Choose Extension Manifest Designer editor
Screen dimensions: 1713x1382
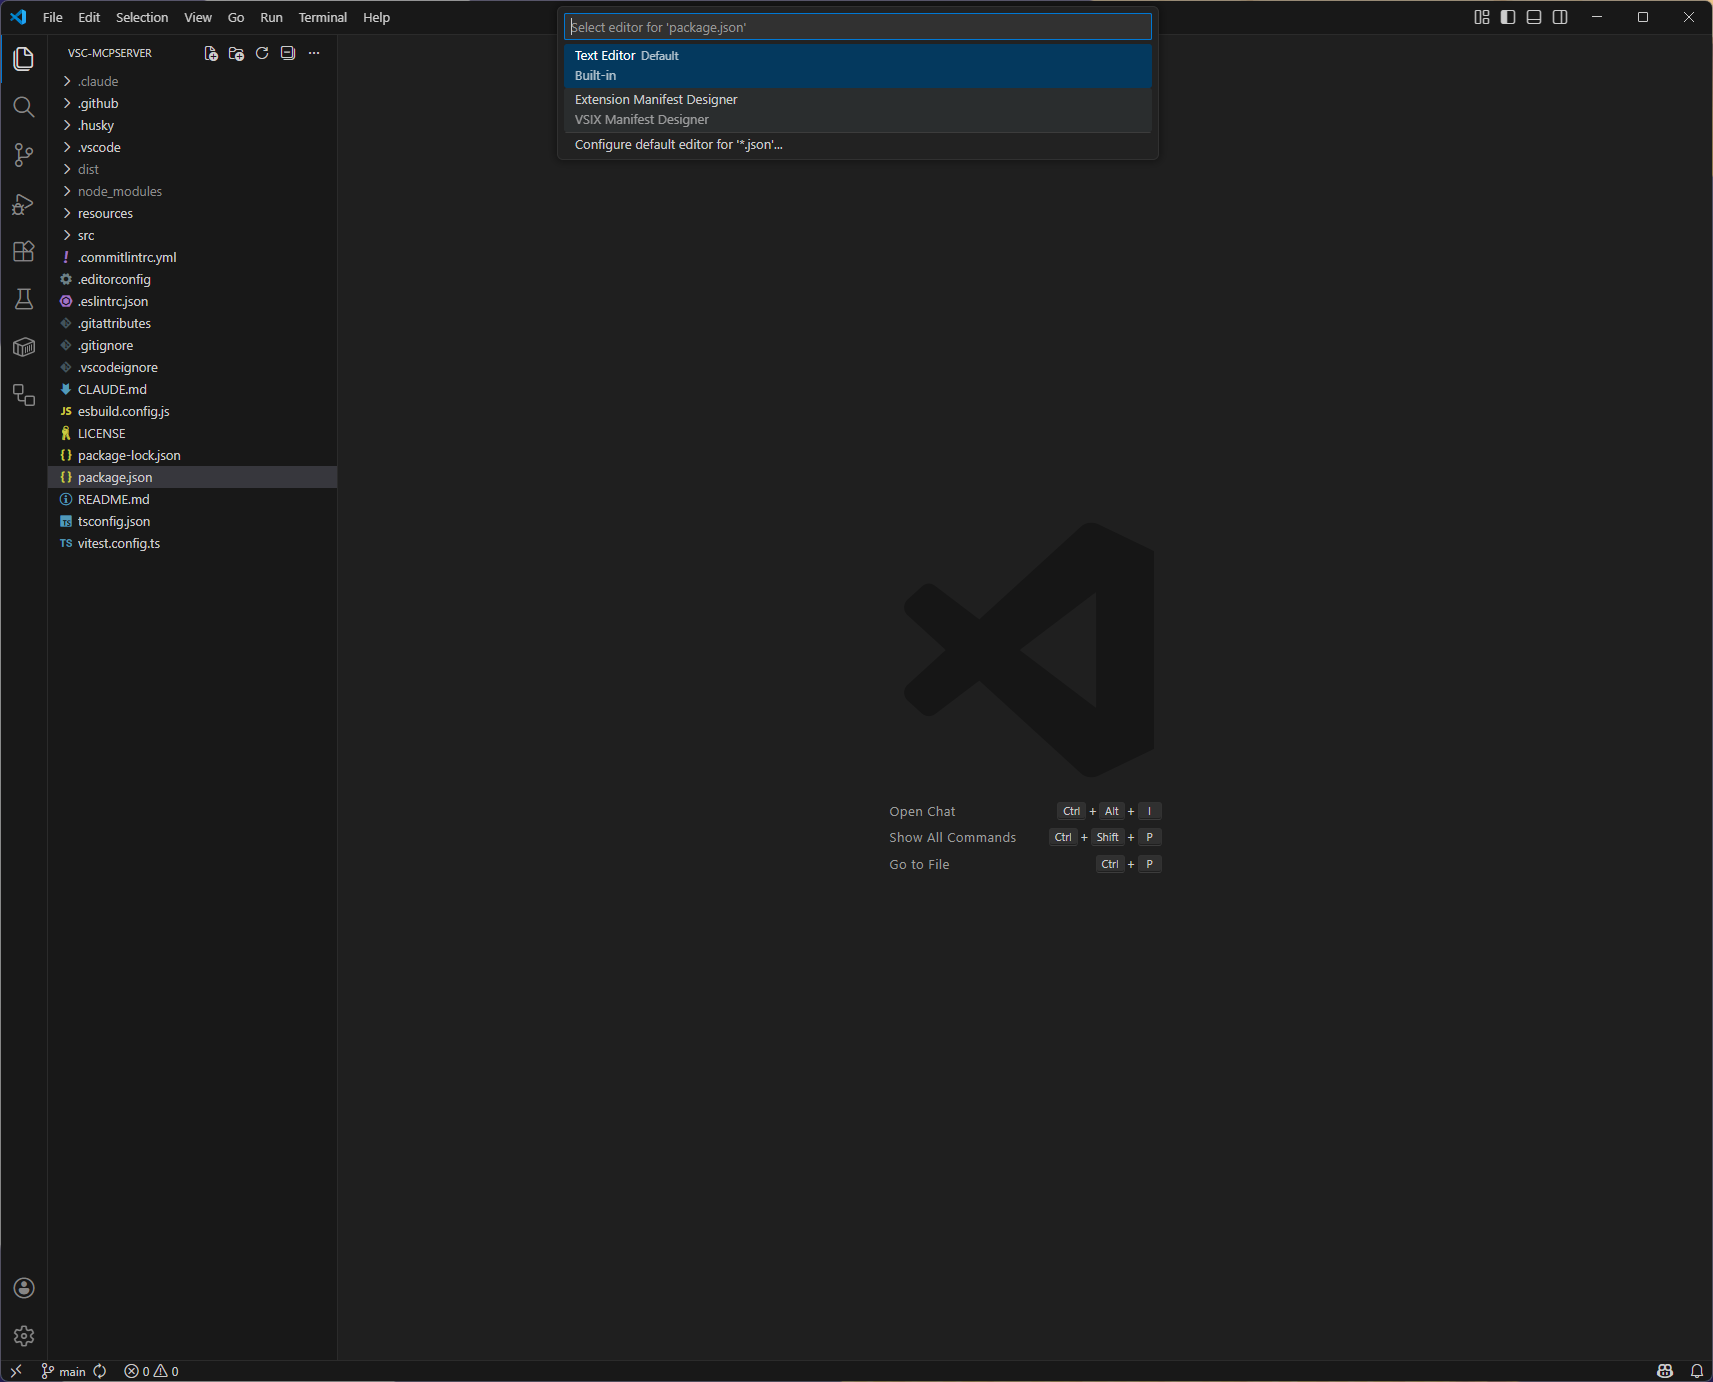pos(857,109)
